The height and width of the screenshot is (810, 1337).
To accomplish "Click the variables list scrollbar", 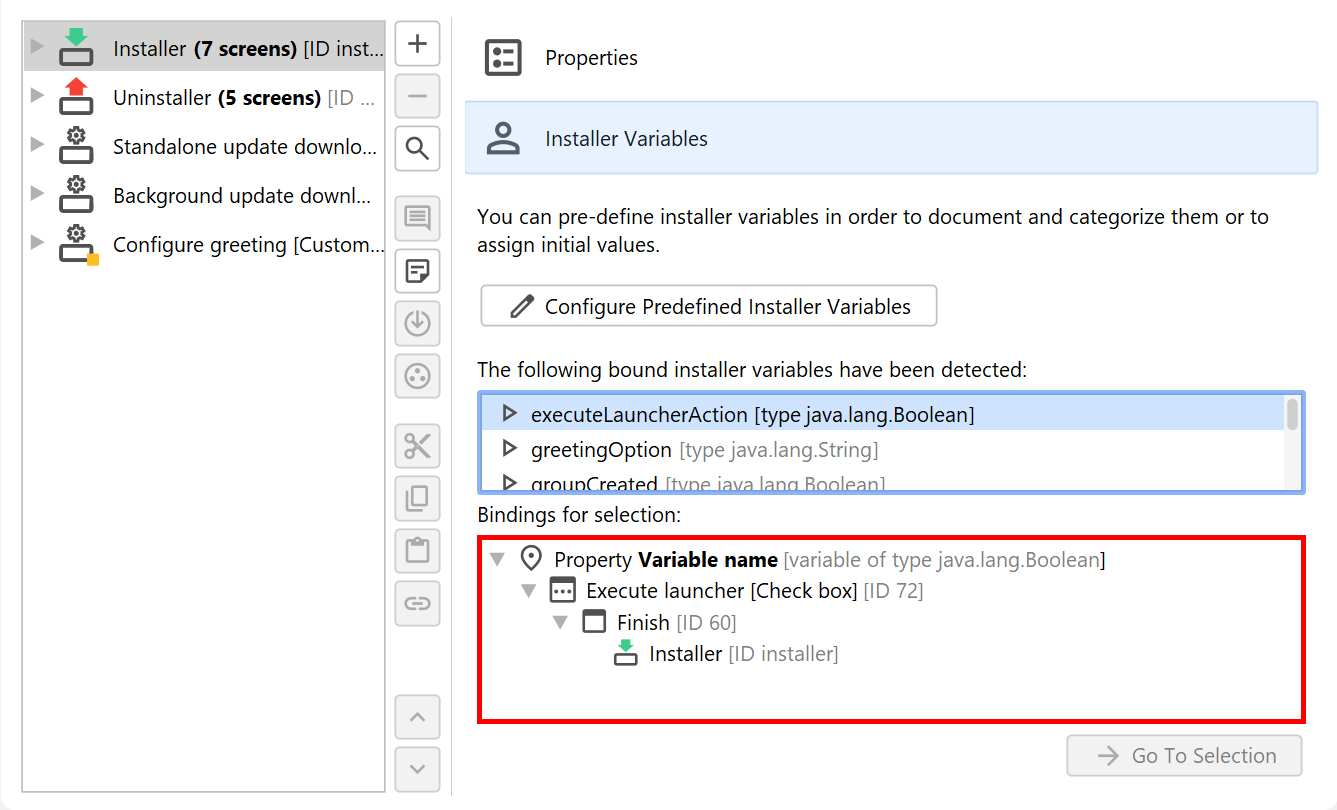I will click(x=1292, y=415).
